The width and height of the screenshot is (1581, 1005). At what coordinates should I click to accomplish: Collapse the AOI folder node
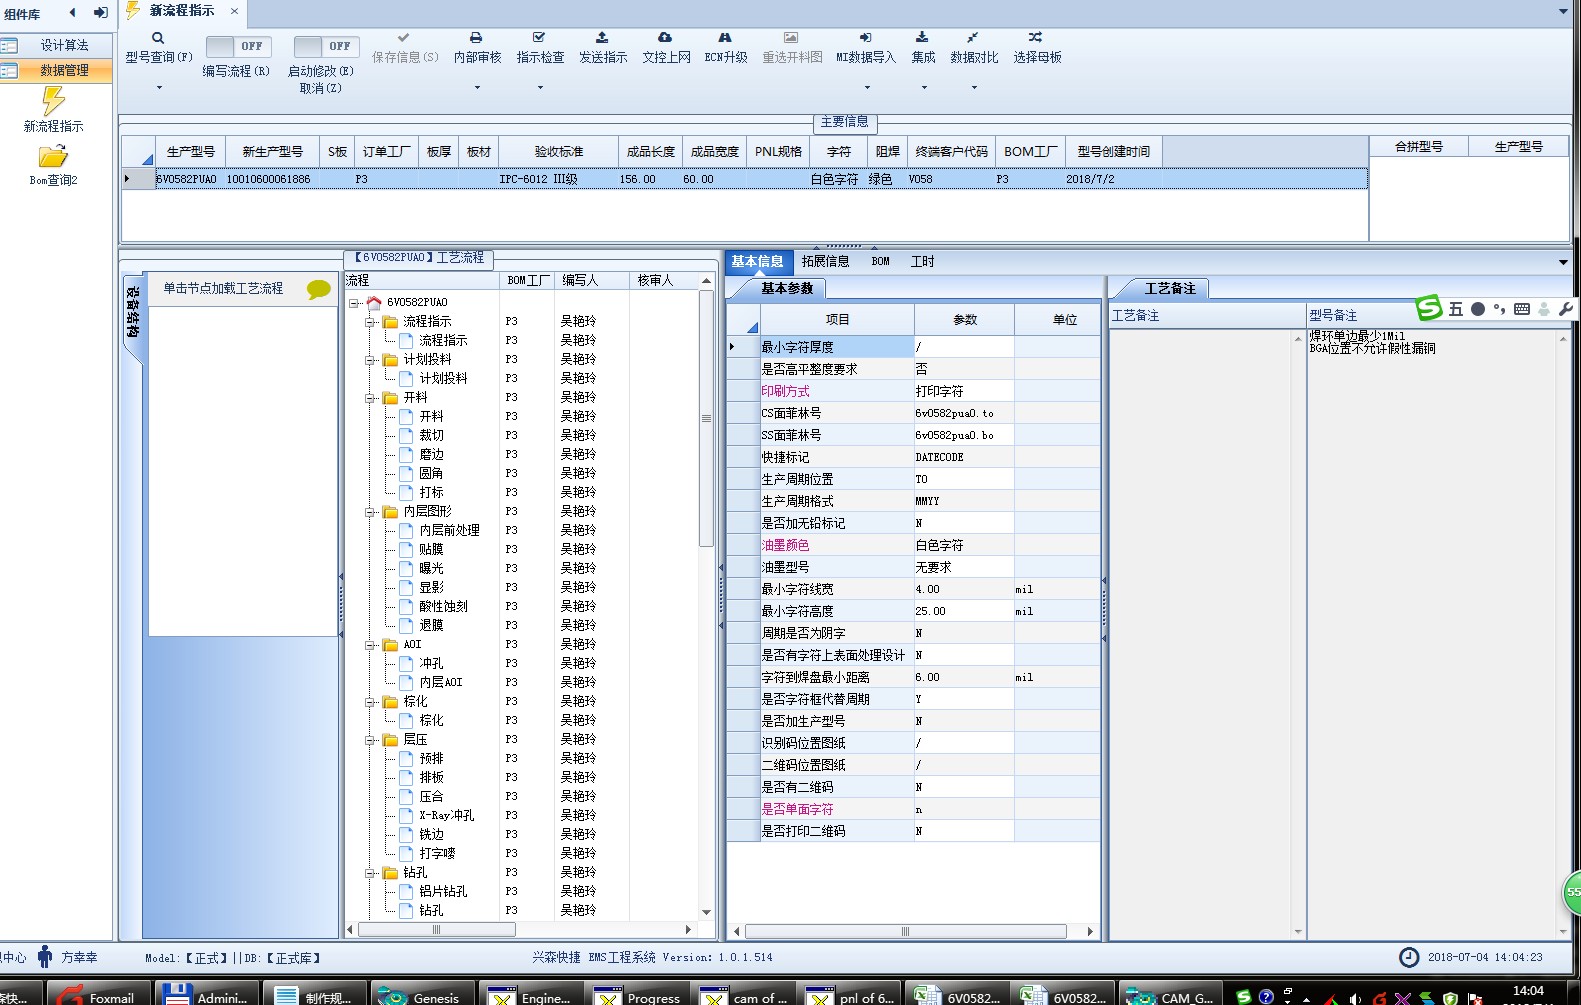(x=370, y=645)
